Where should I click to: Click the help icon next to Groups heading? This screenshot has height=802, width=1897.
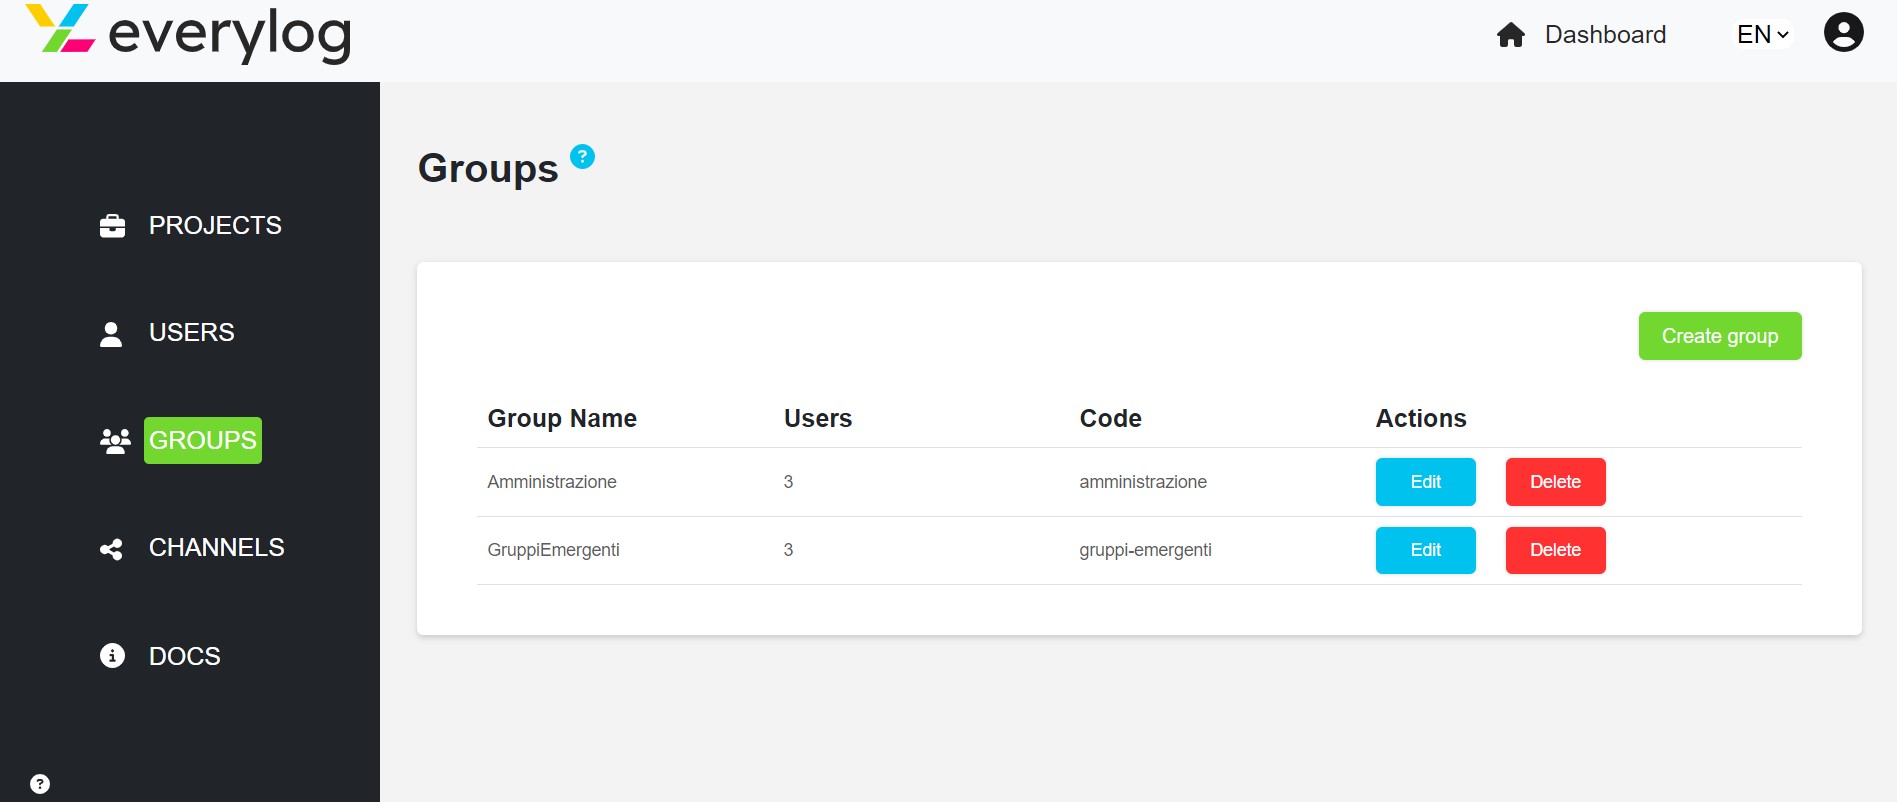click(582, 157)
